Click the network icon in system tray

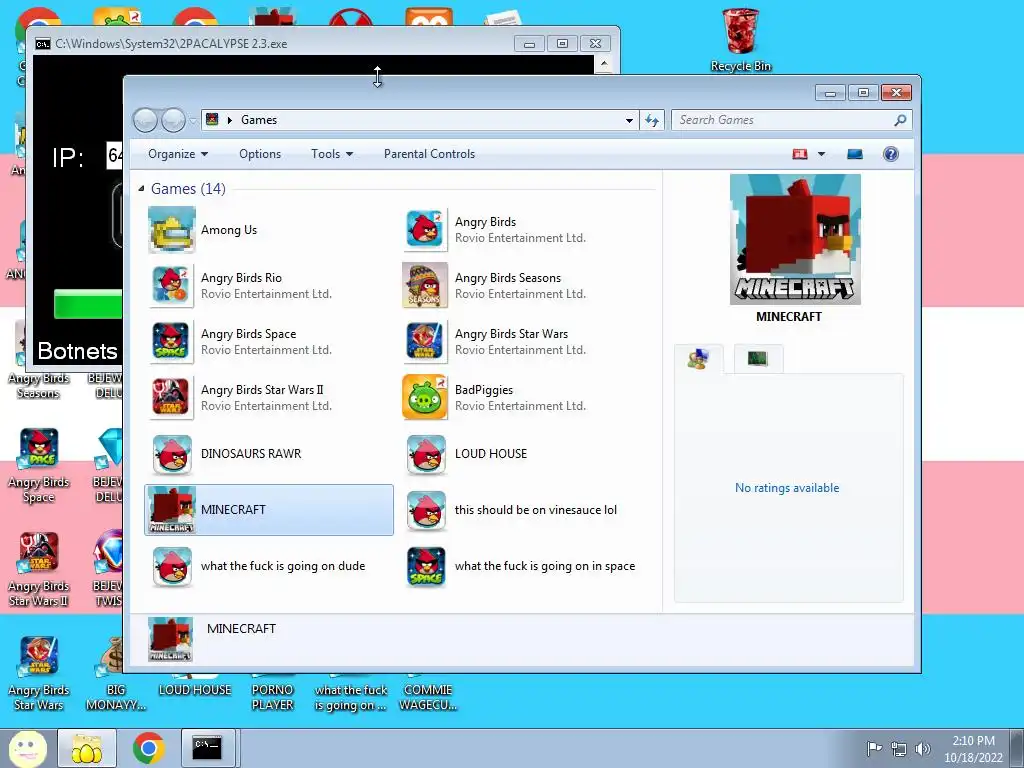click(x=899, y=748)
